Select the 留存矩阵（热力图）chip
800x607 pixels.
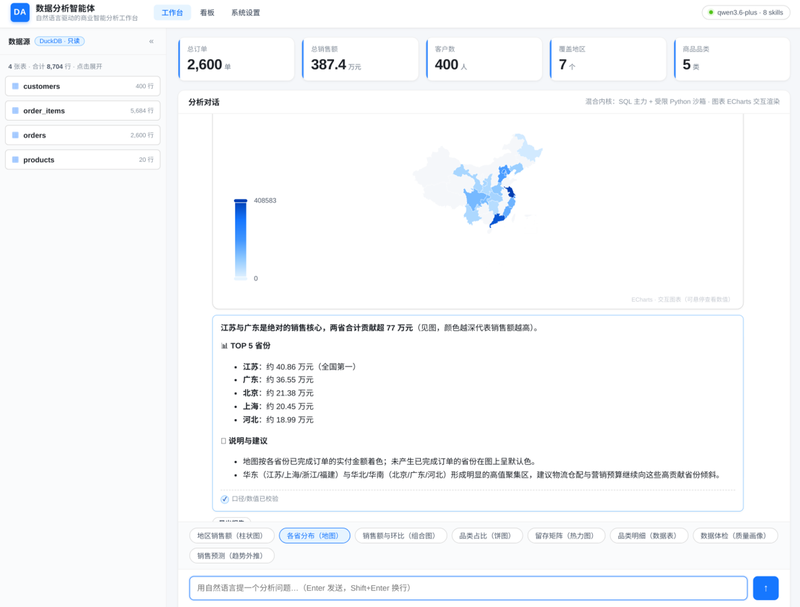tap(566, 536)
